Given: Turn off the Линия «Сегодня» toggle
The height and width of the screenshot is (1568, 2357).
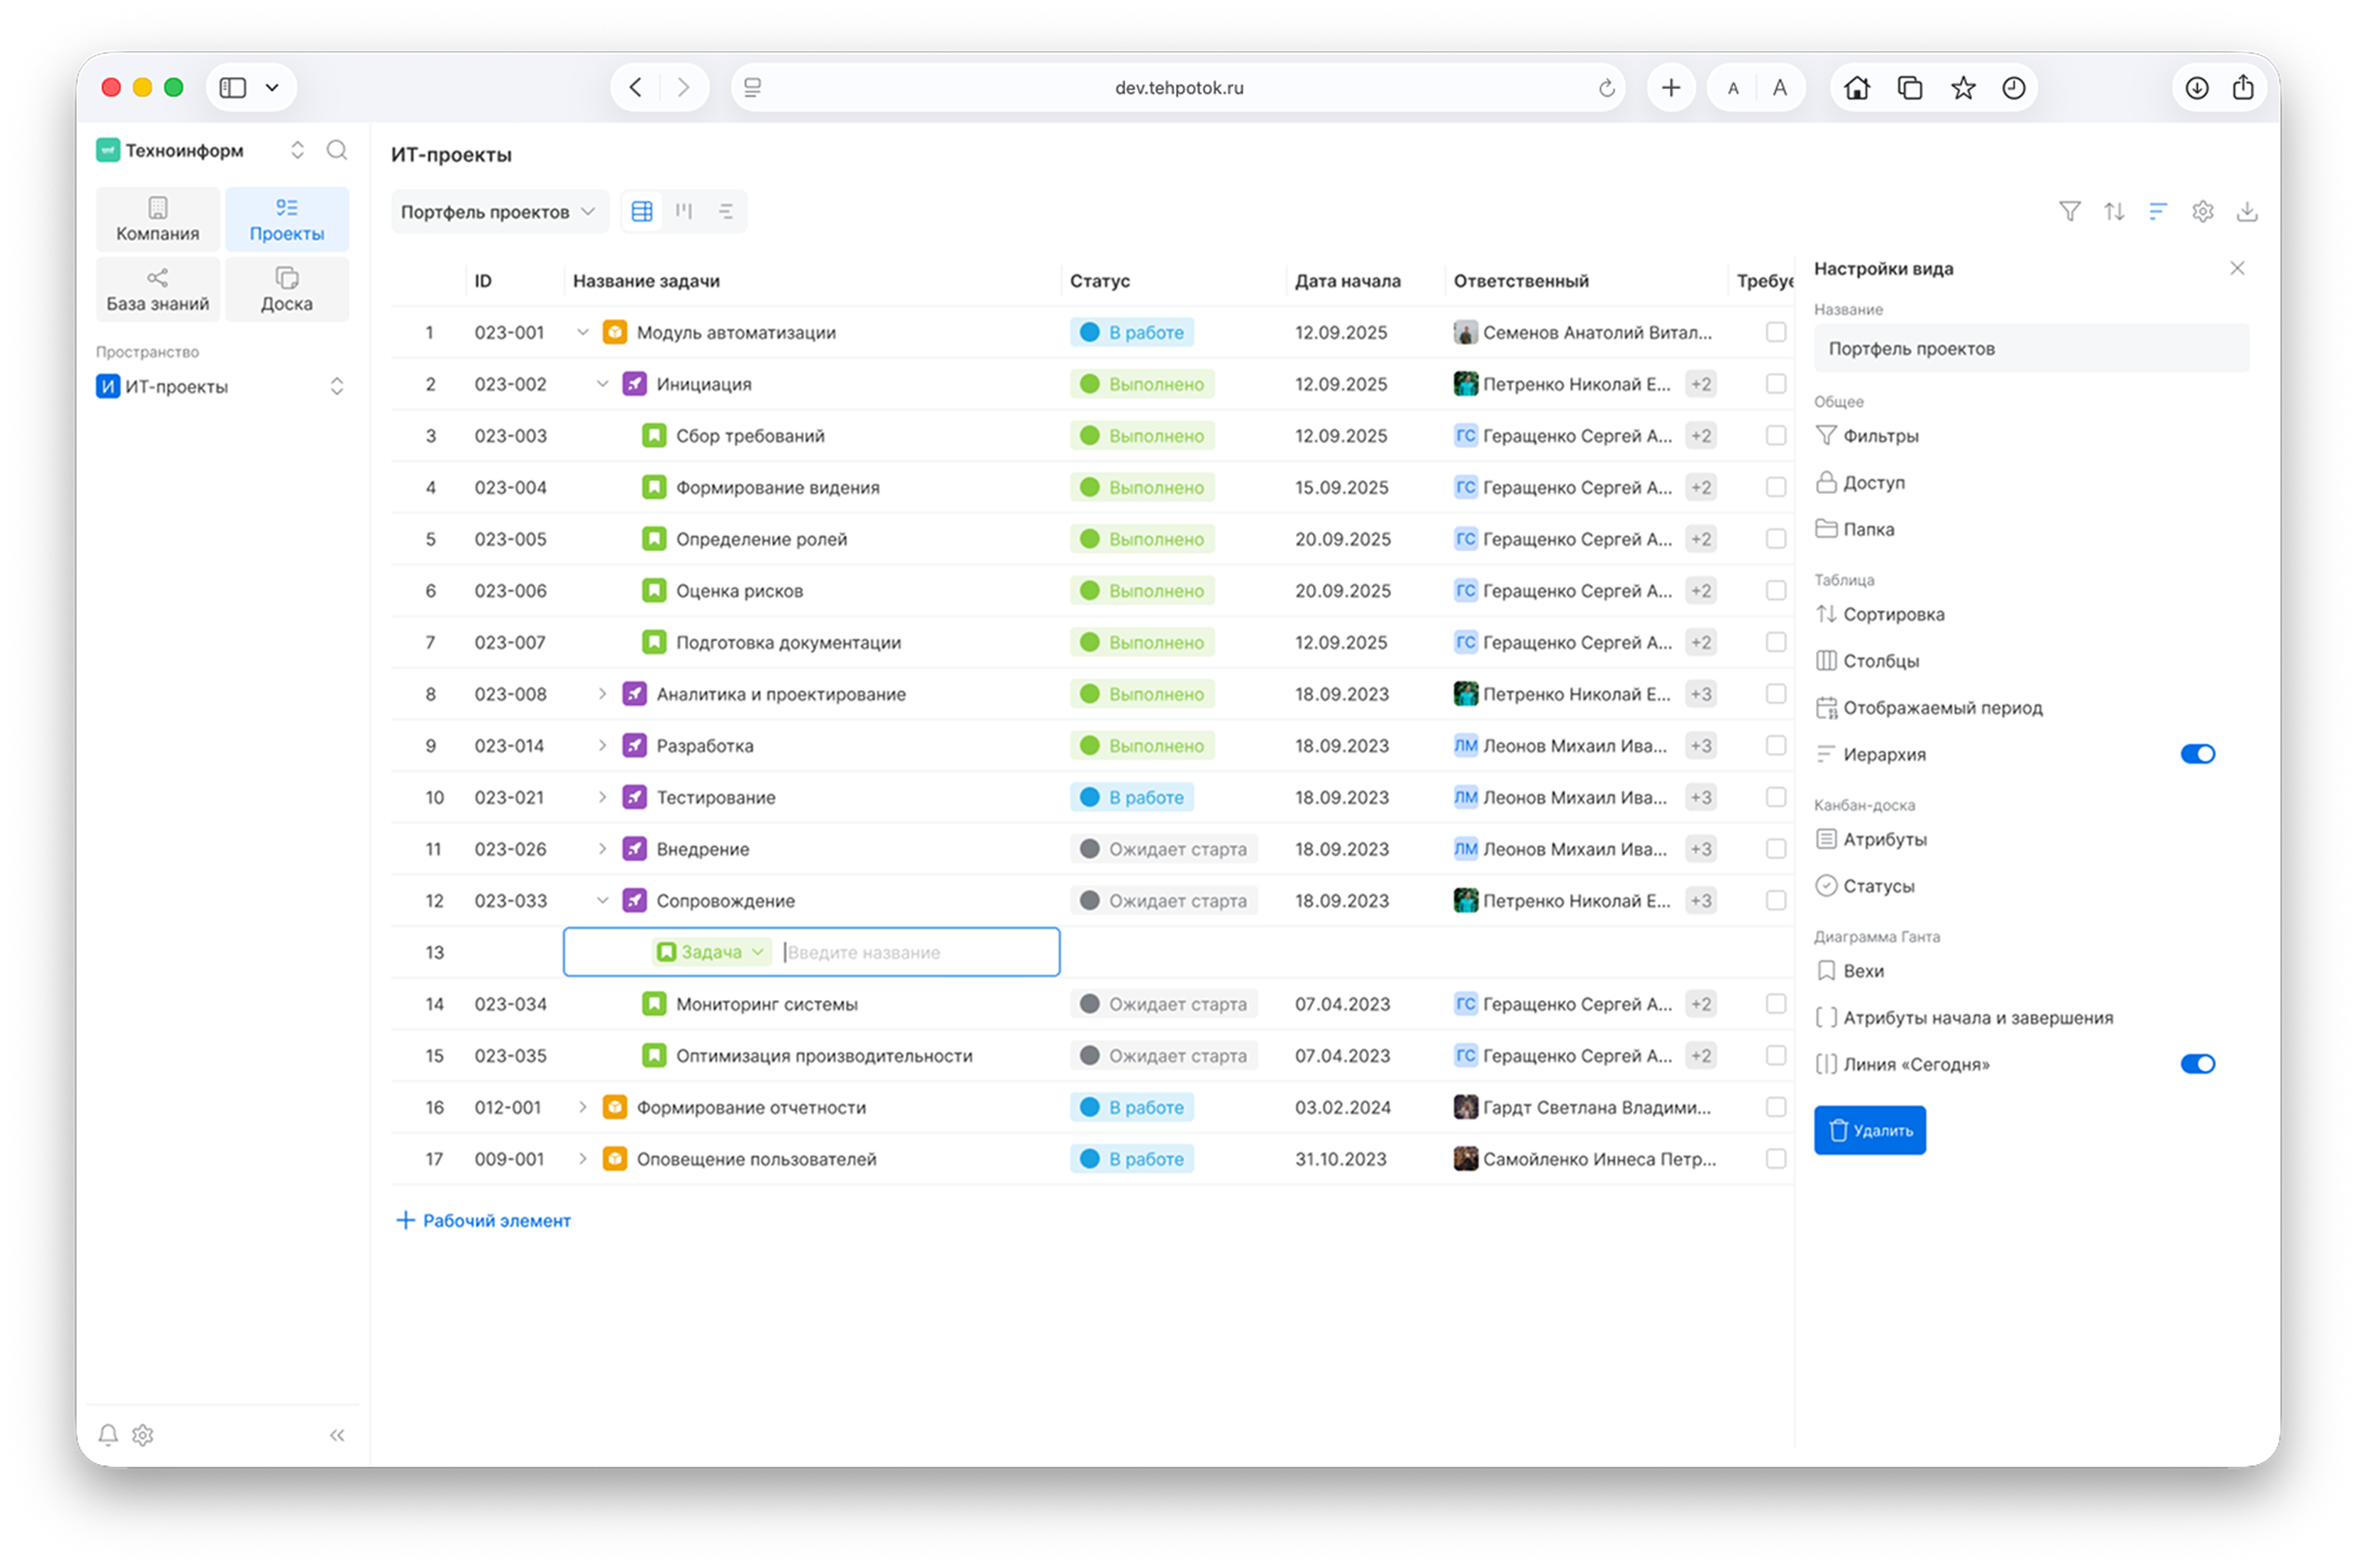Looking at the screenshot, I should 2197,1064.
